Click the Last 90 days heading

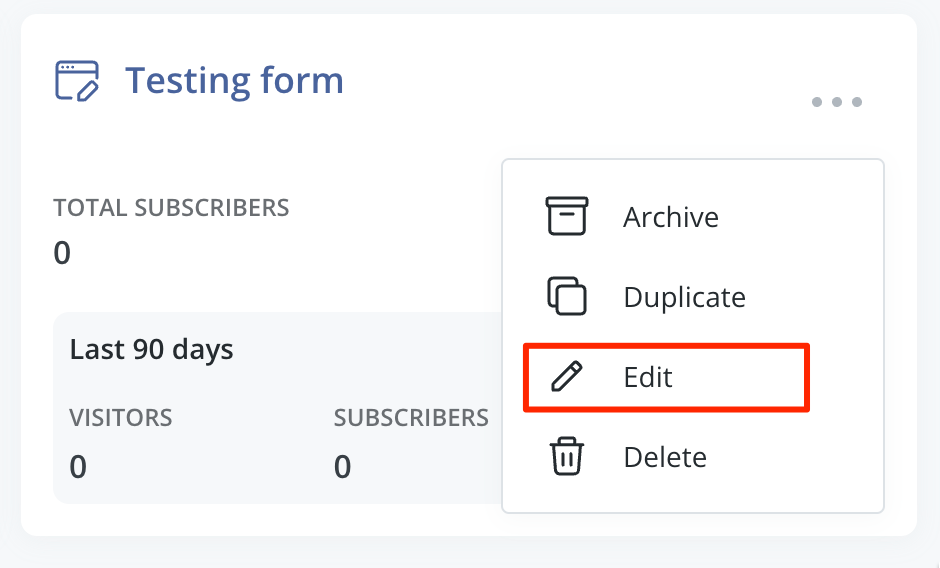(x=151, y=350)
